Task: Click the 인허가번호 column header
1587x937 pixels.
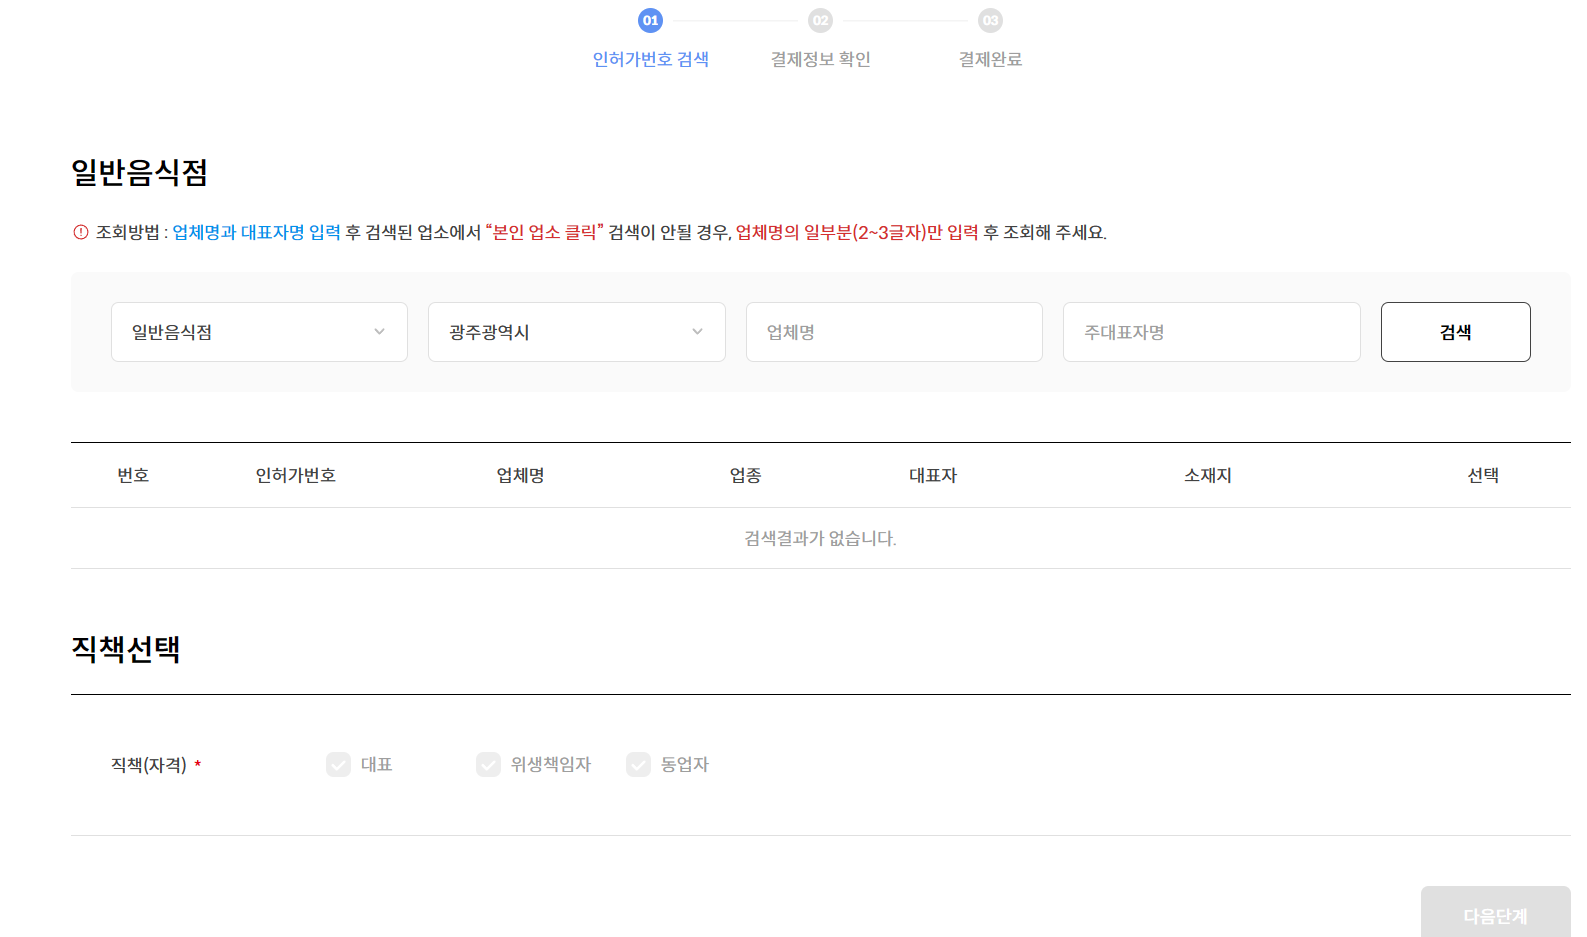Action: pos(296,475)
